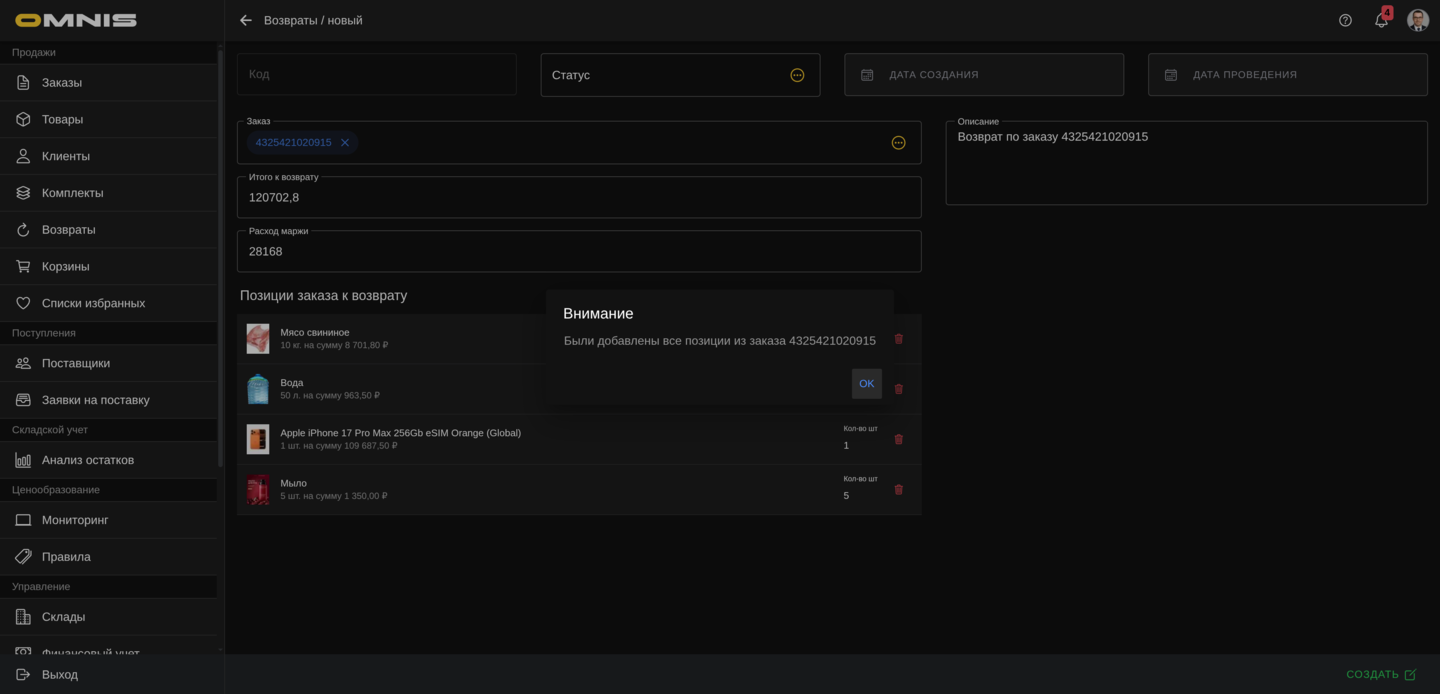Expand the Статус selector
The width and height of the screenshot is (1440, 694).
tap(797, 75)
